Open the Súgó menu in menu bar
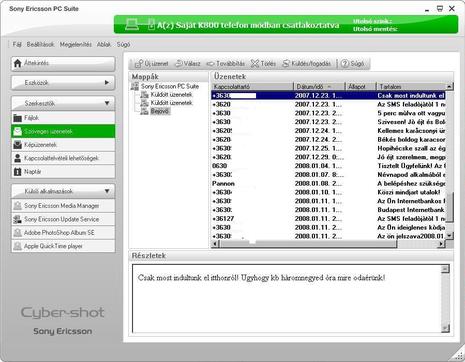This screenshot has height=362, width=465. coord(123,44)
